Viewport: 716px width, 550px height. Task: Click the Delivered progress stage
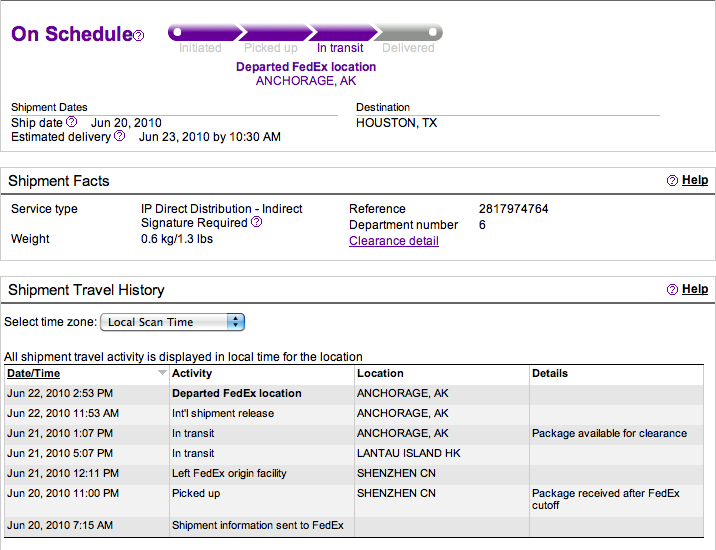(x=408, y=48)
